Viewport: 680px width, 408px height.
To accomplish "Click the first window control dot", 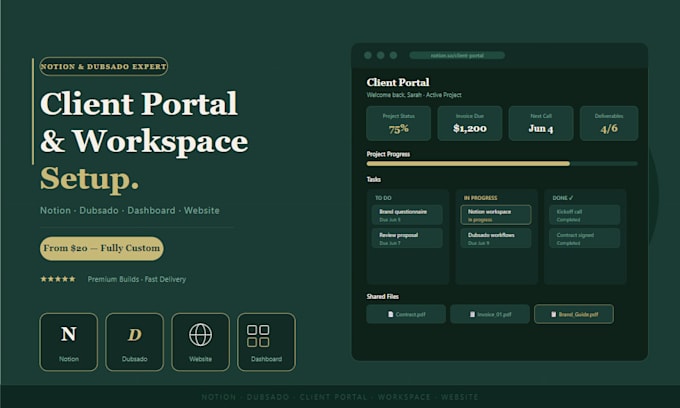I will pos(368,55).
